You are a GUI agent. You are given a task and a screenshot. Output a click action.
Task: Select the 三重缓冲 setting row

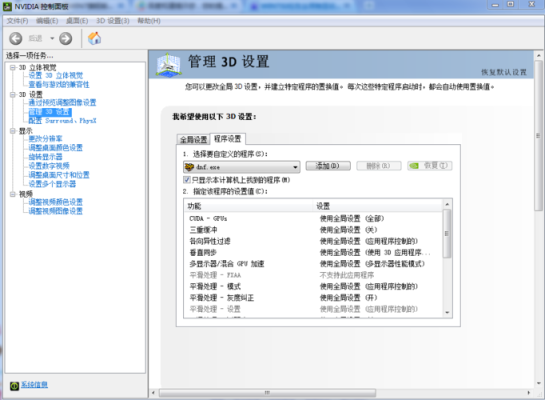[x=313, y=230]
